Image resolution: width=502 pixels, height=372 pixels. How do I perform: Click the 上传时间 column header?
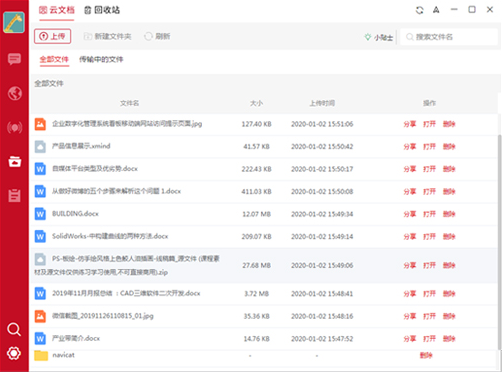click(x=322, y=103)
